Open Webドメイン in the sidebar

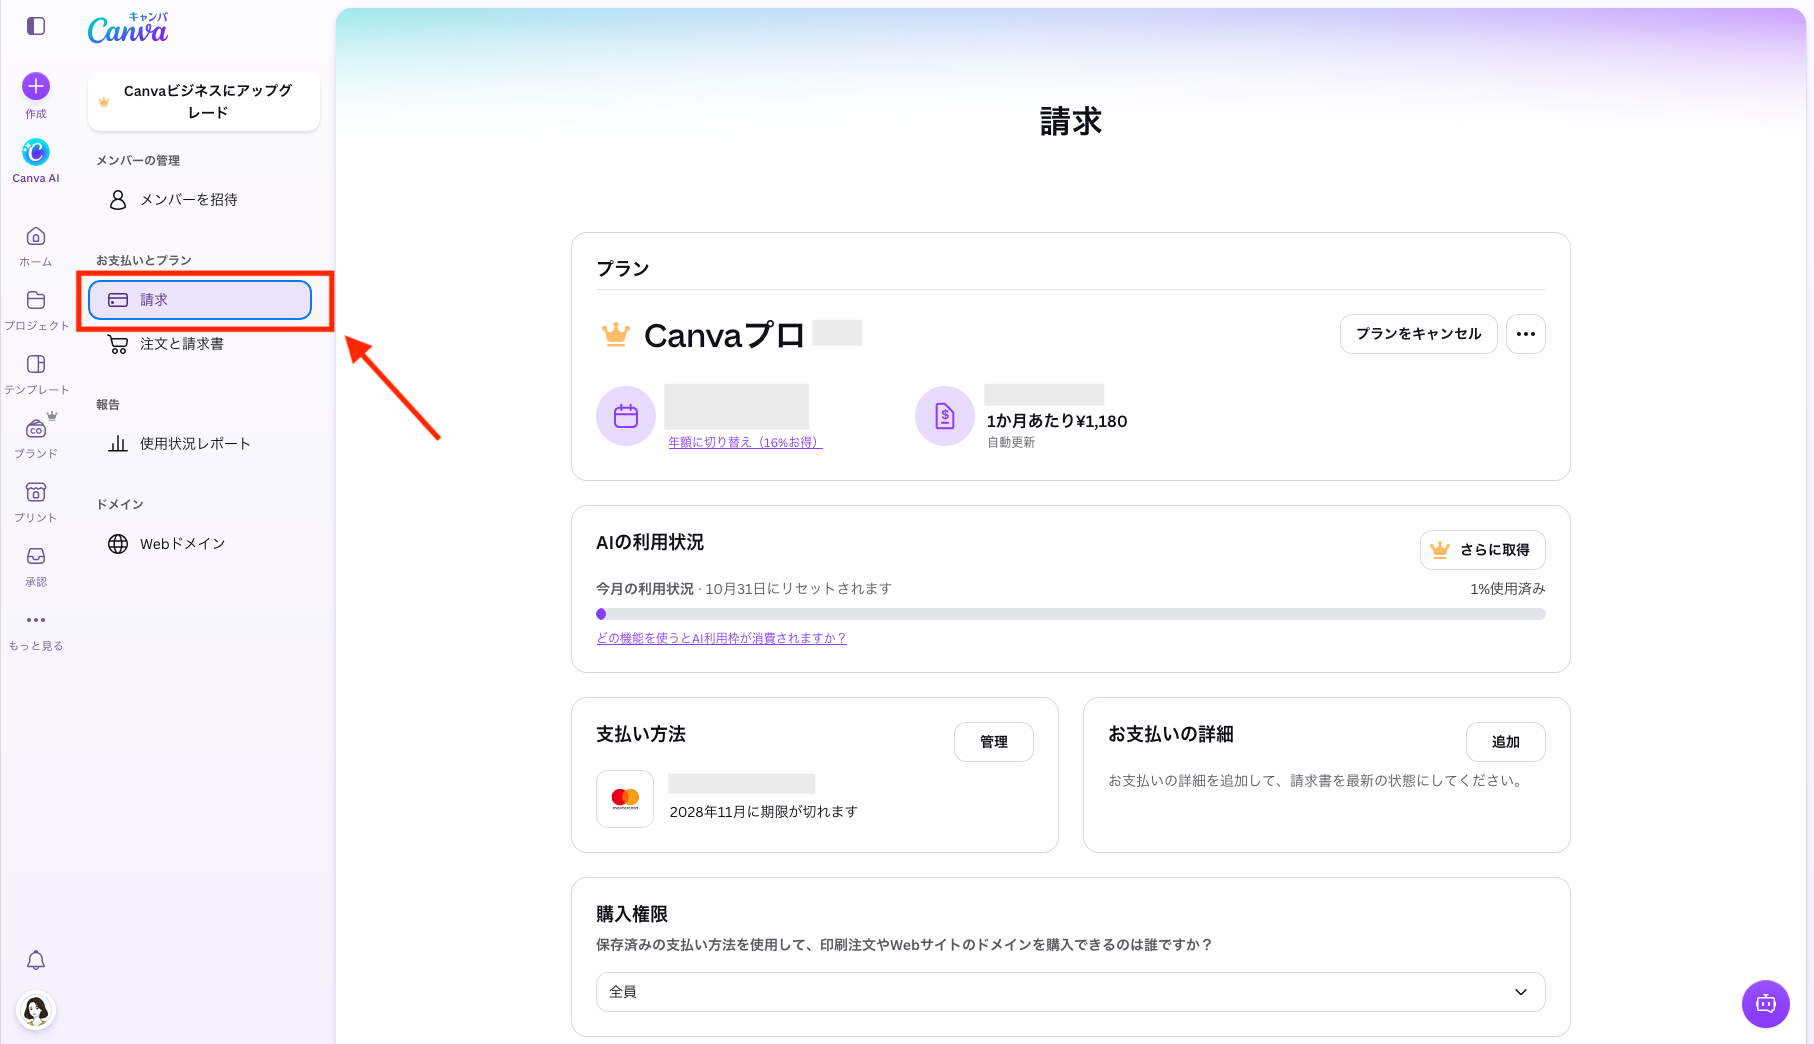200,544
